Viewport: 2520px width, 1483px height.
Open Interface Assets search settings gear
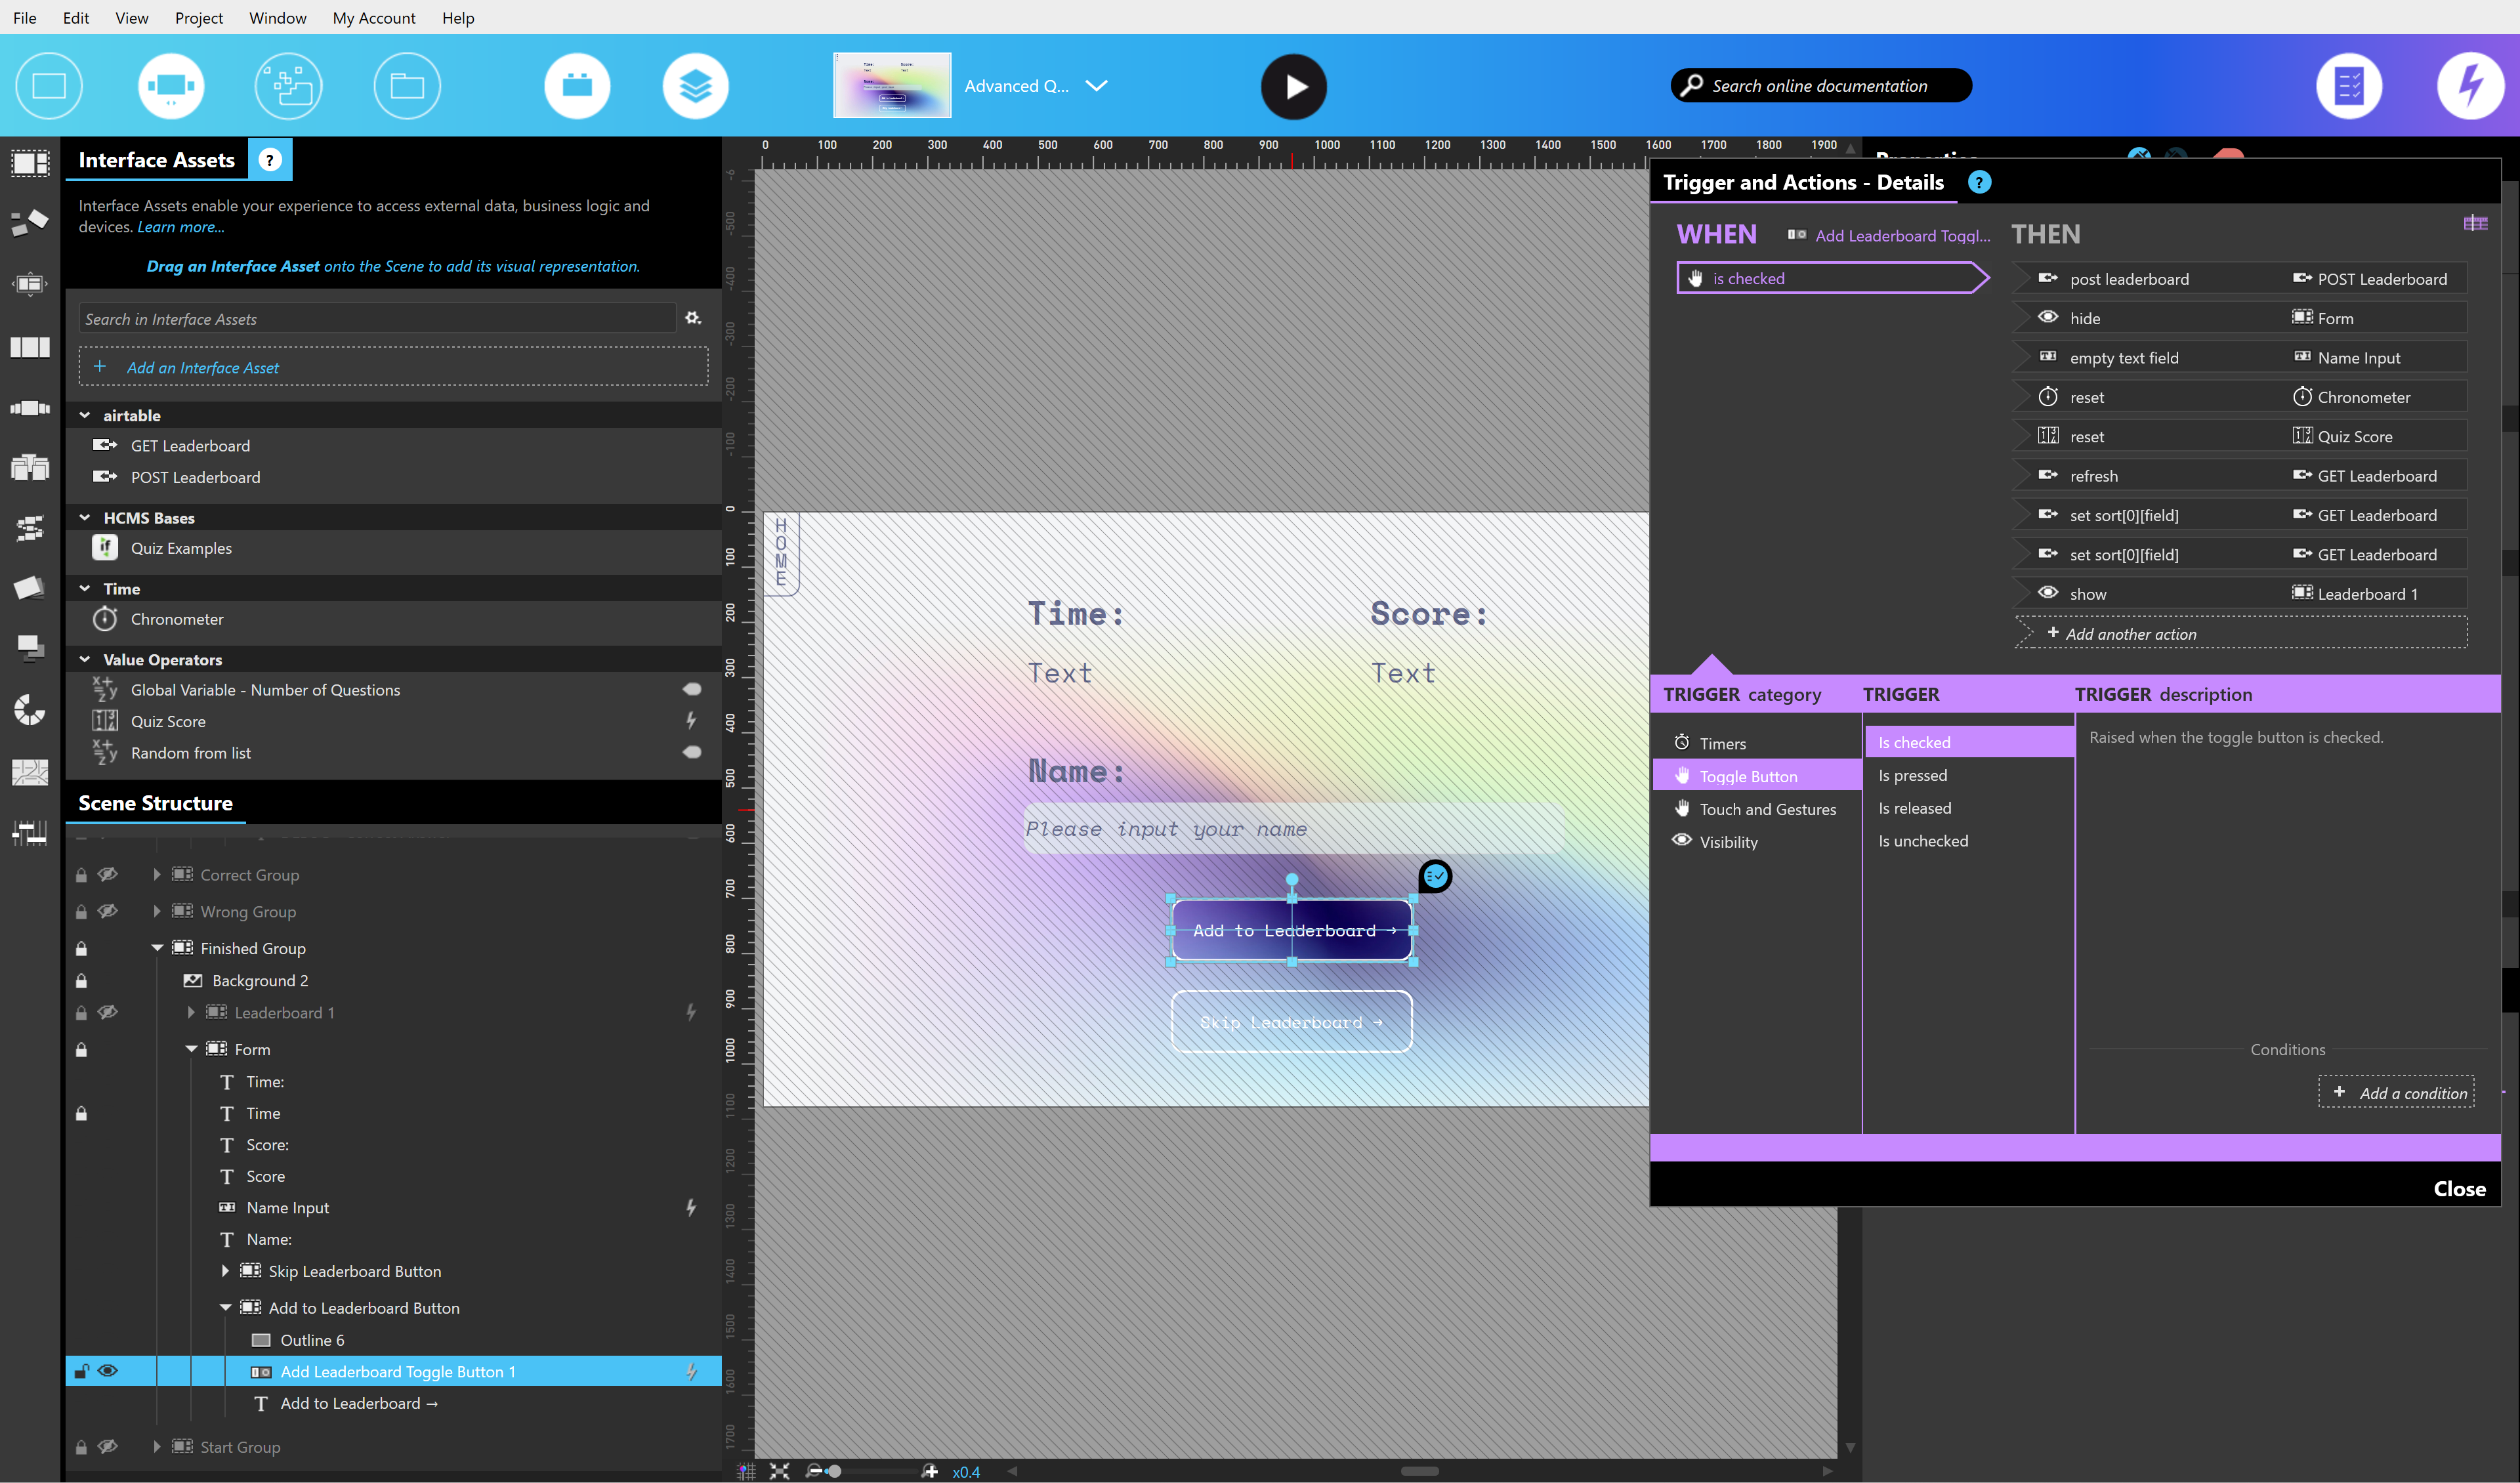point(692,318)
